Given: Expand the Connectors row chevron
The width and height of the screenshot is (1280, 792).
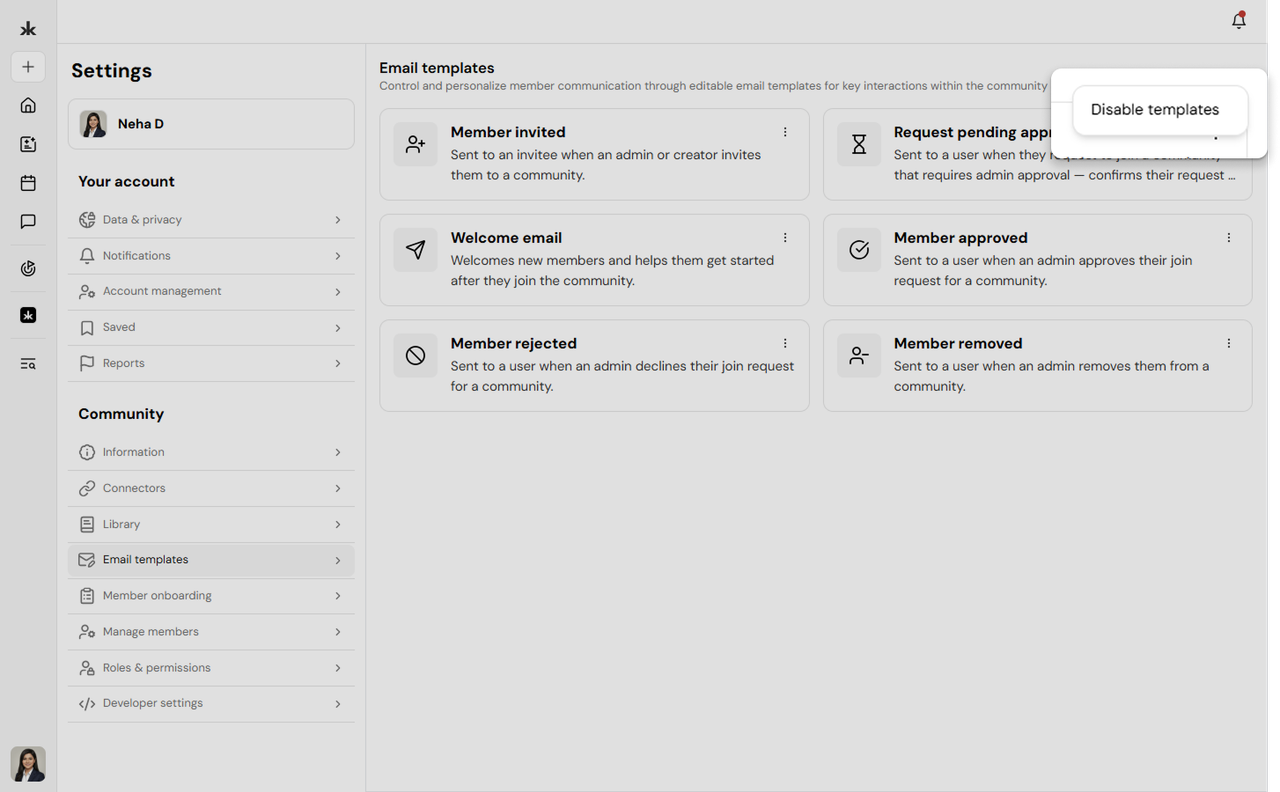Looking at the screenshot, I should click(338, 489).
